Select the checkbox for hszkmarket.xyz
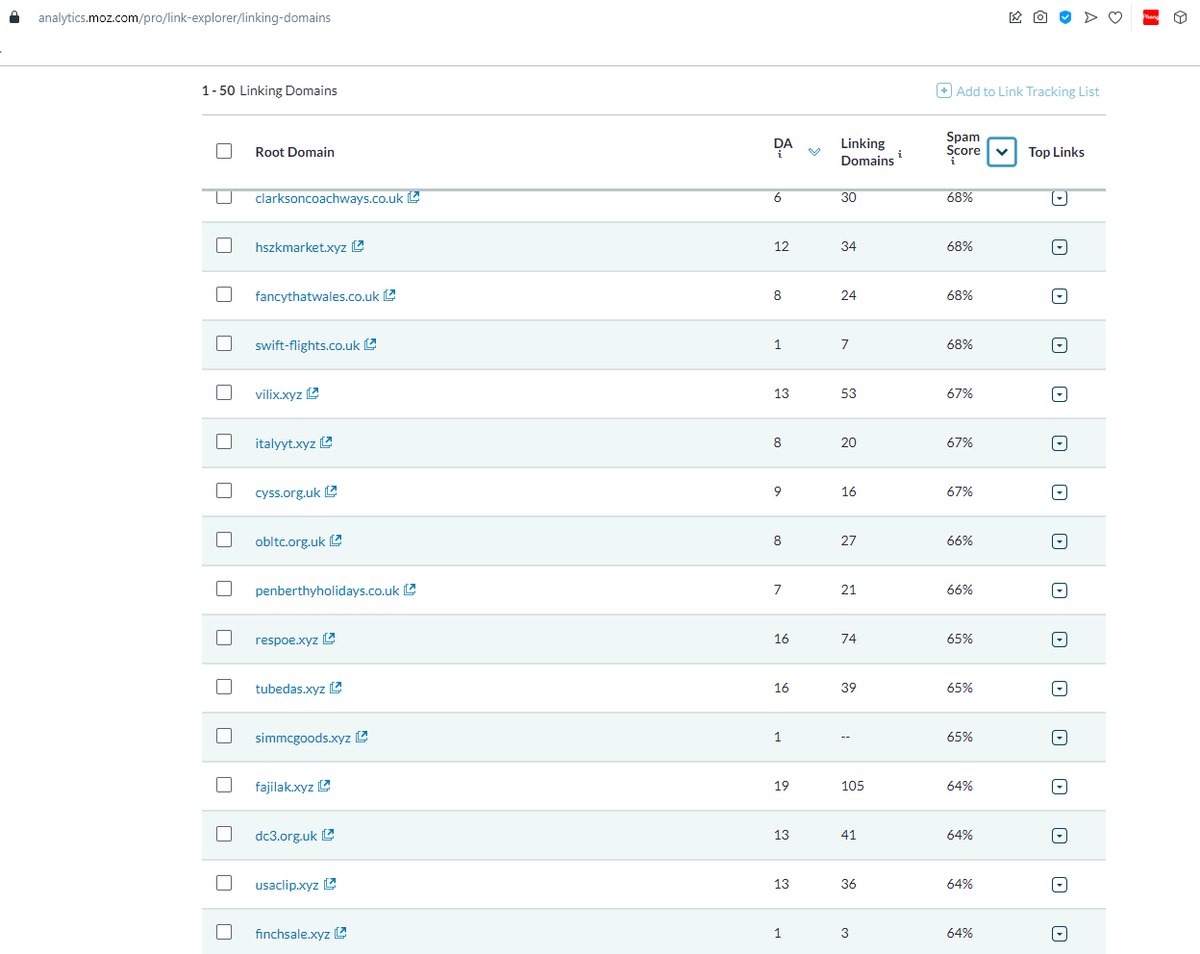Screen dimensions: 1200x954 225,246
